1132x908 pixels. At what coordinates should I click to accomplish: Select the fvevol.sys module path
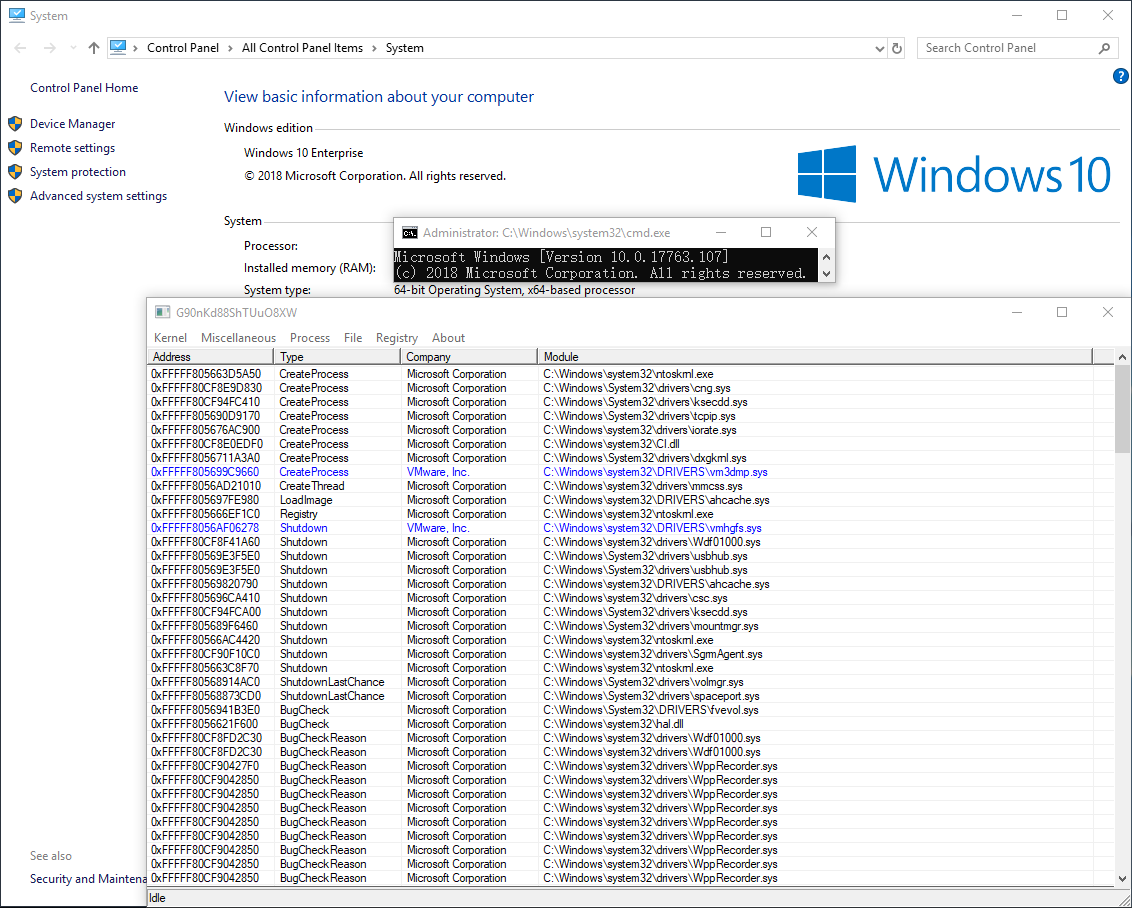pyautogui.click(x=650, y=710)
